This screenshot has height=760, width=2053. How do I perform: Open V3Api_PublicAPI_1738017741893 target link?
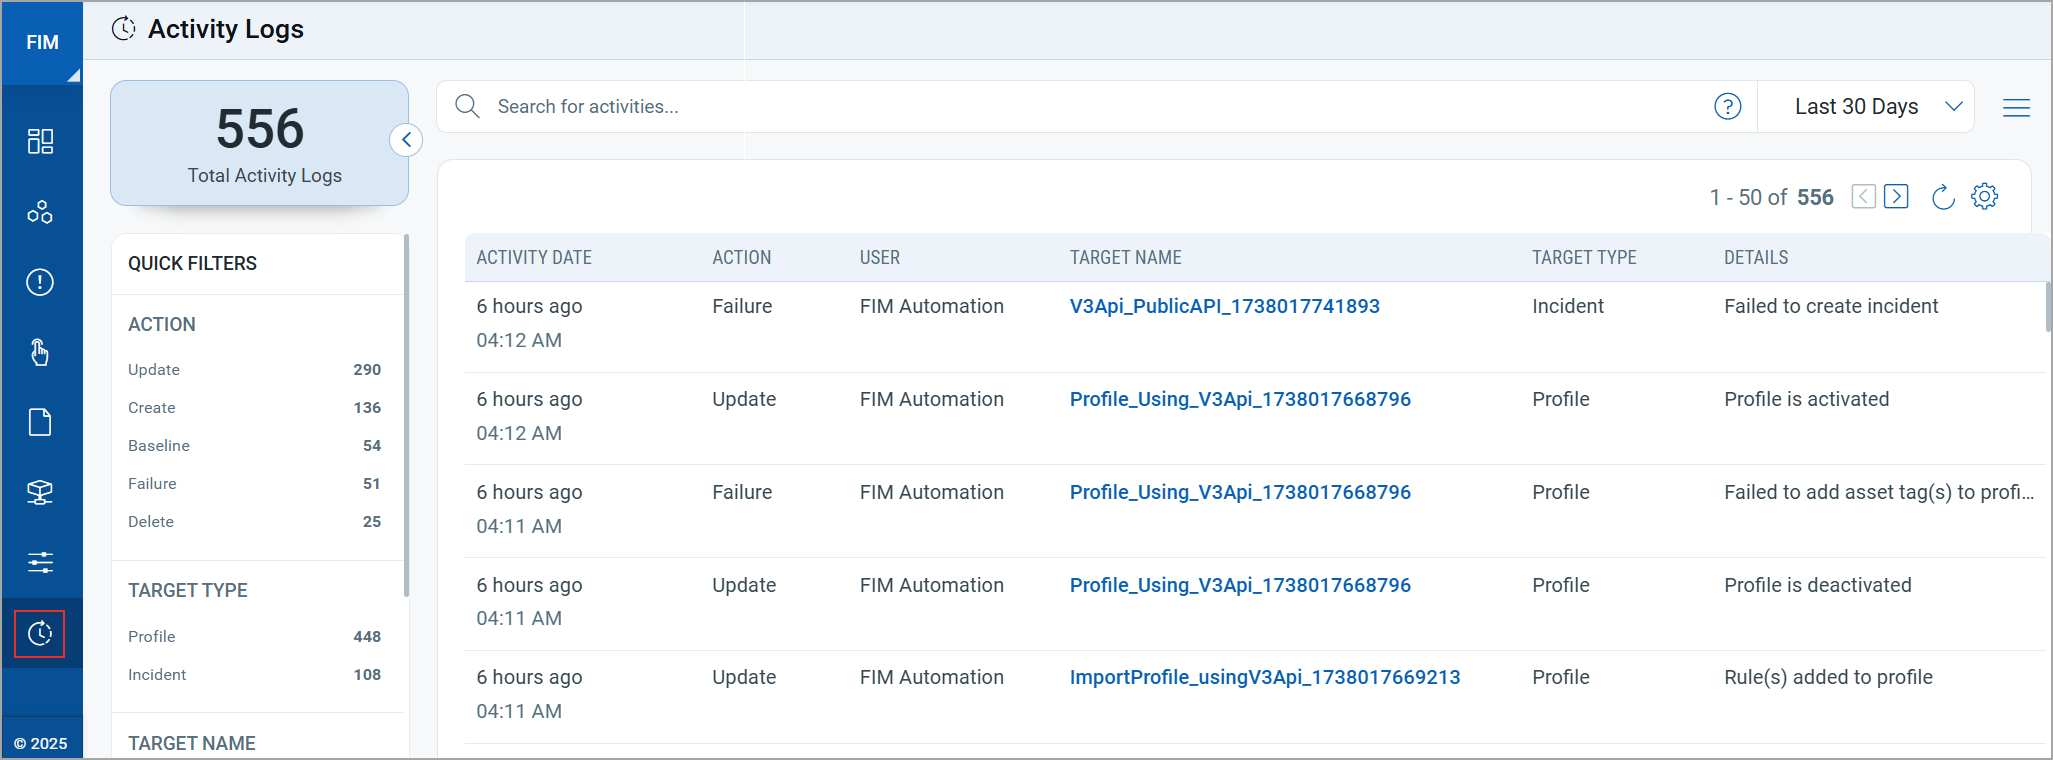pos(1224,306)
